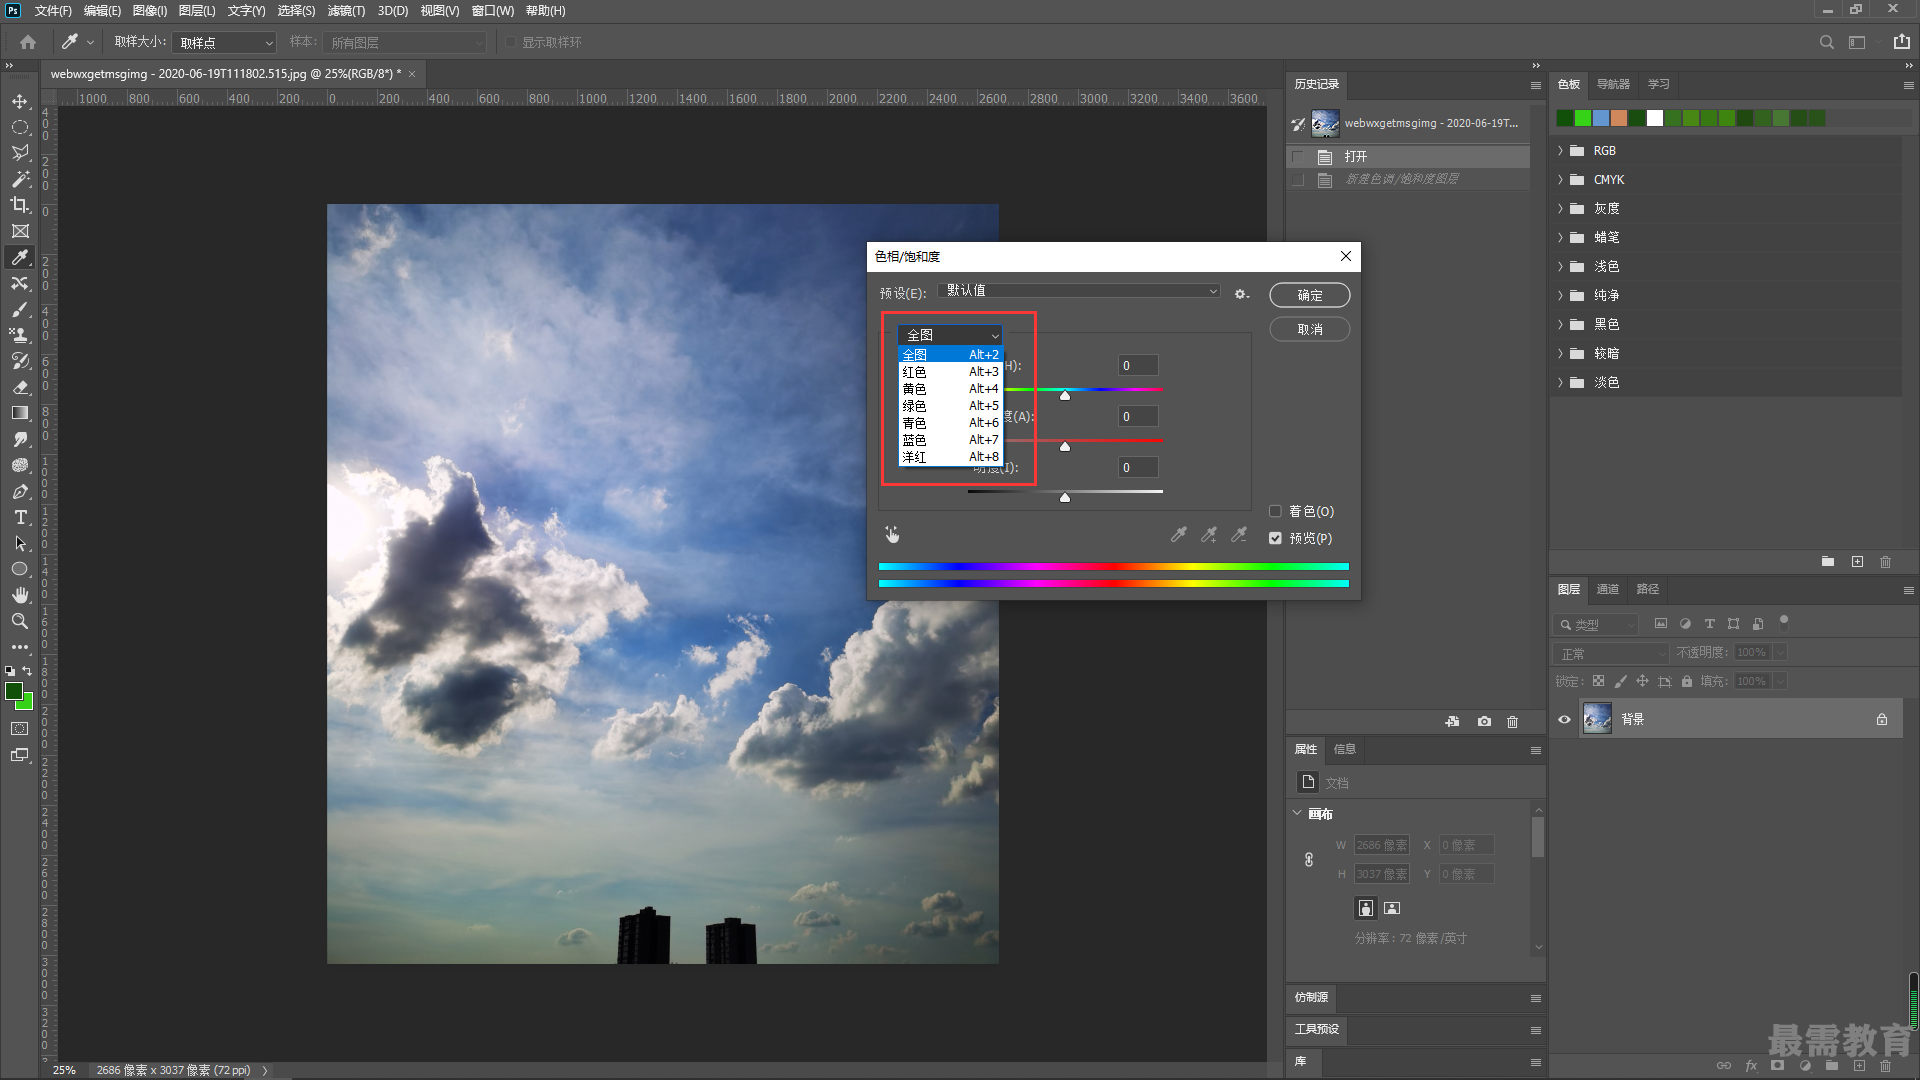Image resolution: width=1920 pixels, height=1080 pixels.
Task: Toggle history brush source for 打开 state
Action: click(1298, 157)
